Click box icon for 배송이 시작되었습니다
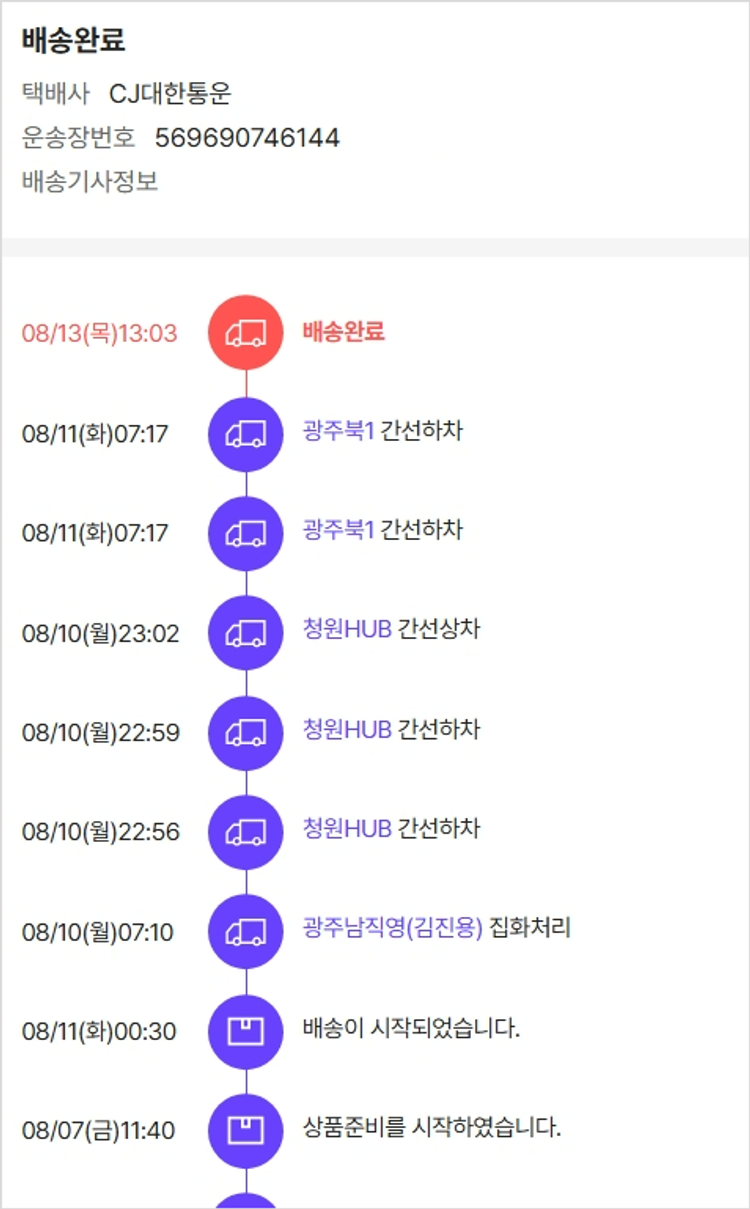The width and height of the screenshot is (750, 1209). pos(246,1031)
